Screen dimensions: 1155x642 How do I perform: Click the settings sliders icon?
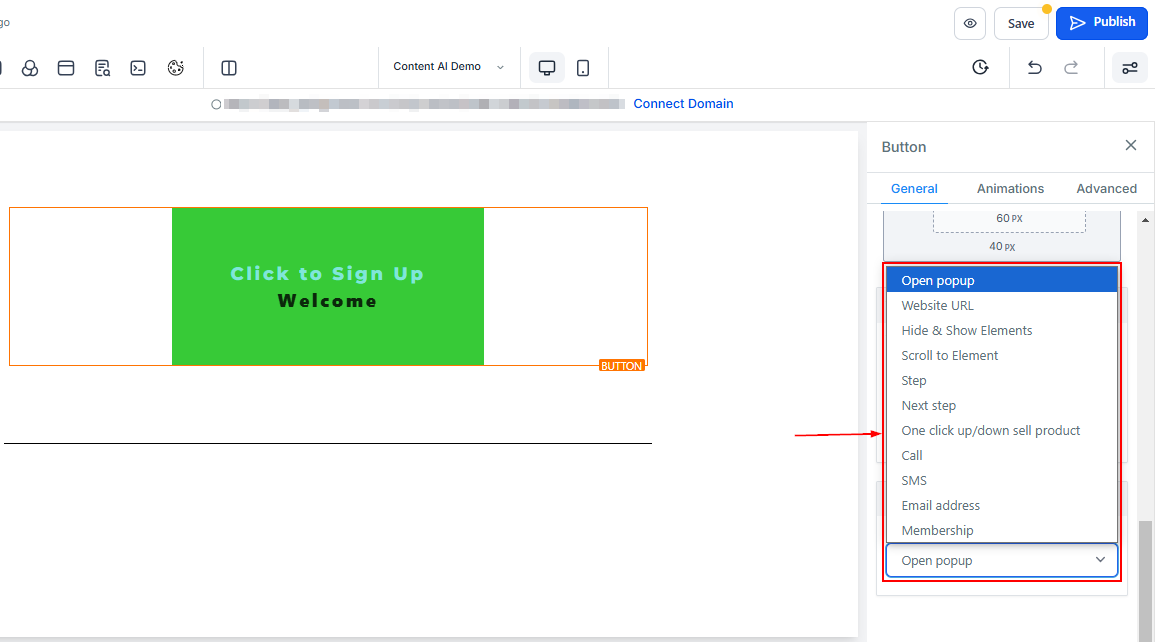click(1130, 68)
